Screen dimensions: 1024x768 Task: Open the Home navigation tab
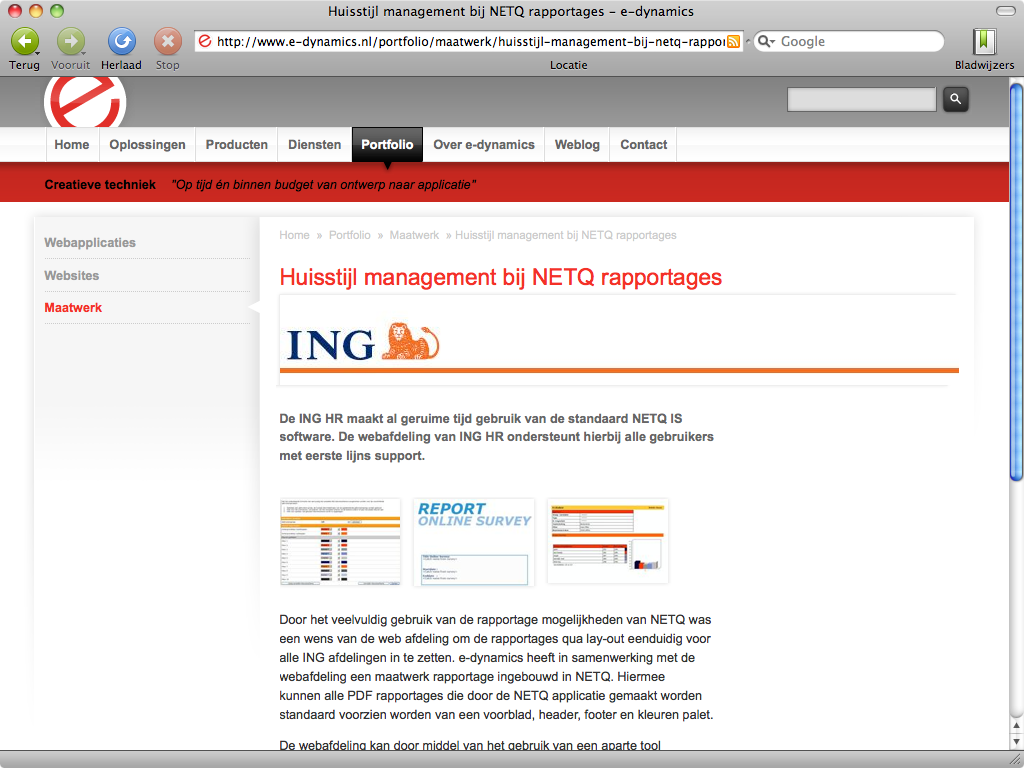tap(72, 144)
